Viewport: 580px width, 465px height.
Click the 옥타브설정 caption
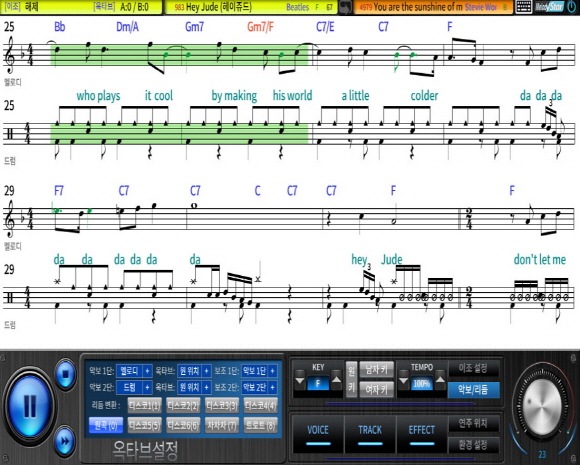tap(145, 450)
